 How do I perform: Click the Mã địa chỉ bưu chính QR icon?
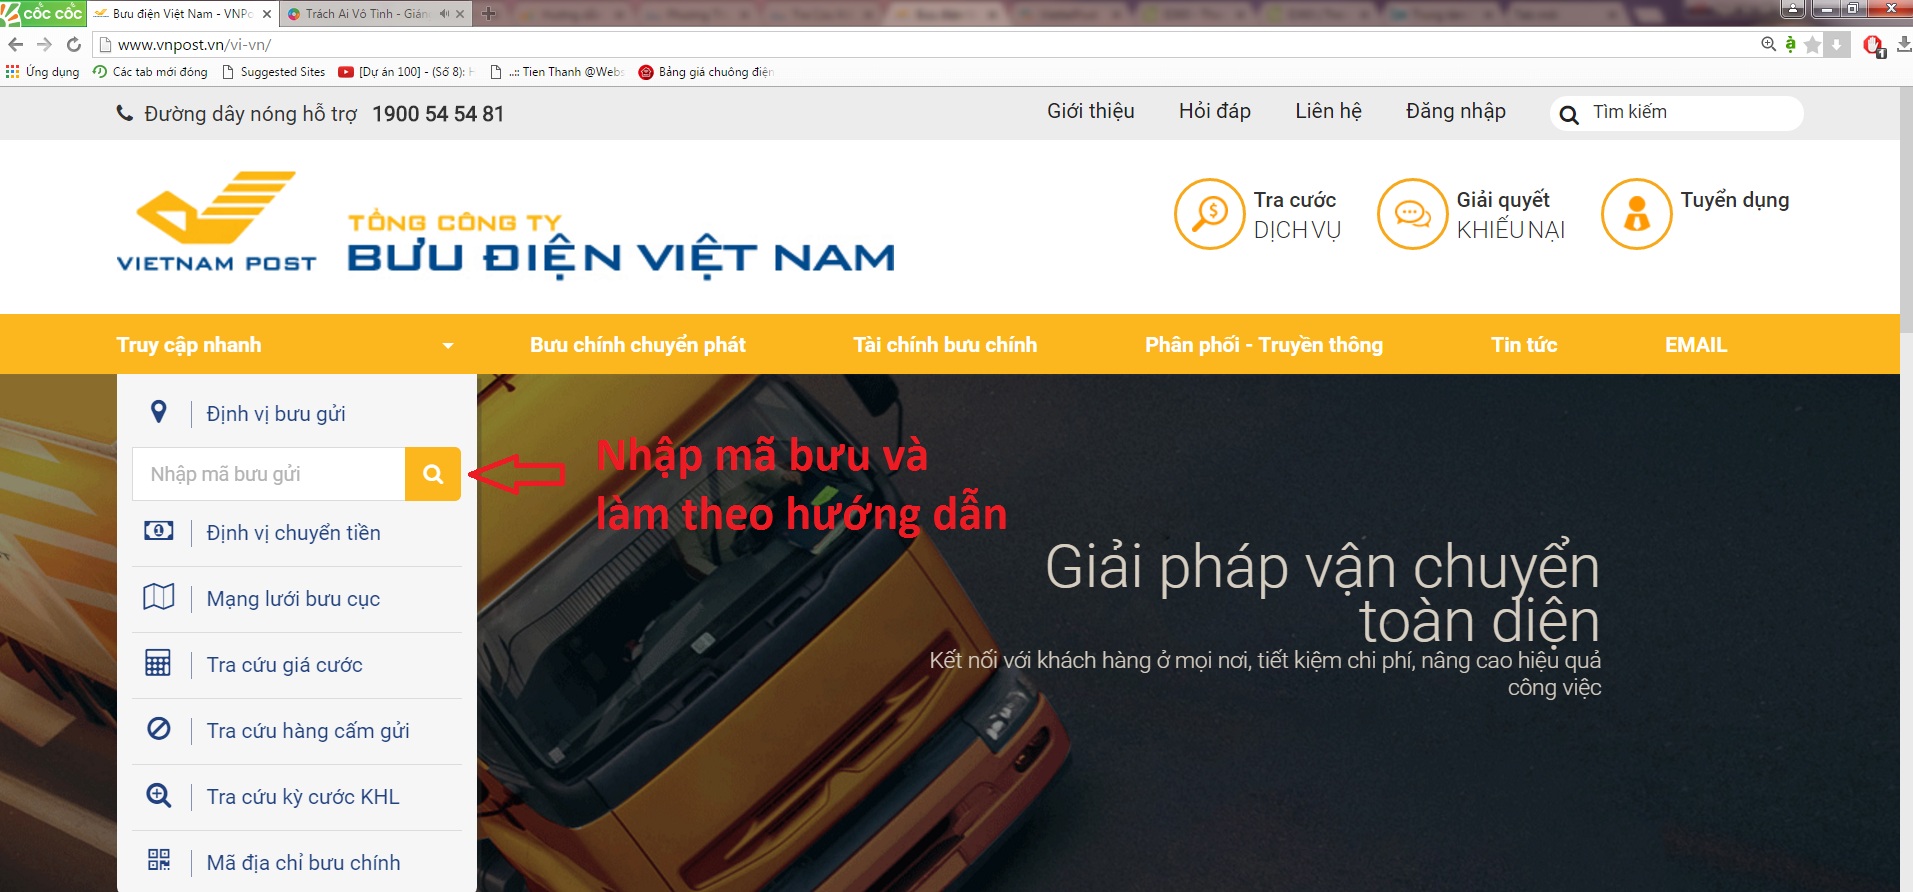(158, 860)
